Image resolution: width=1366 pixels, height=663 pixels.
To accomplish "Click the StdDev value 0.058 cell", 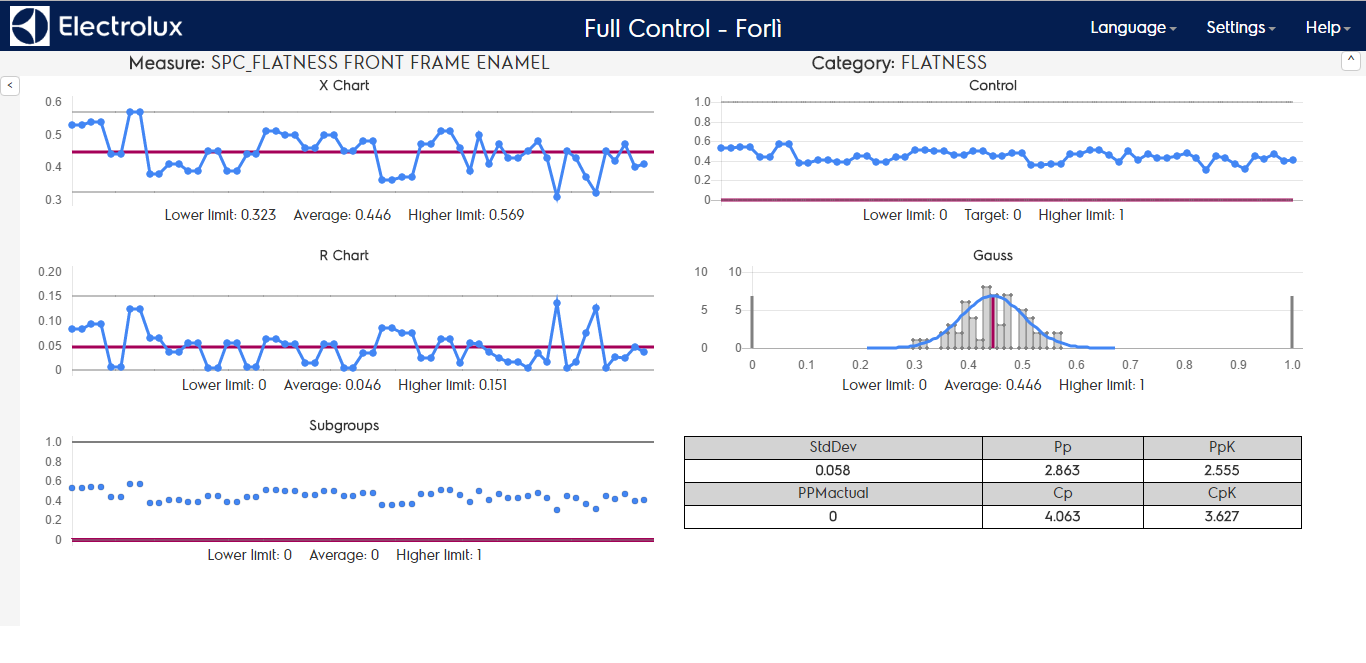I will [x=833, y=471].
